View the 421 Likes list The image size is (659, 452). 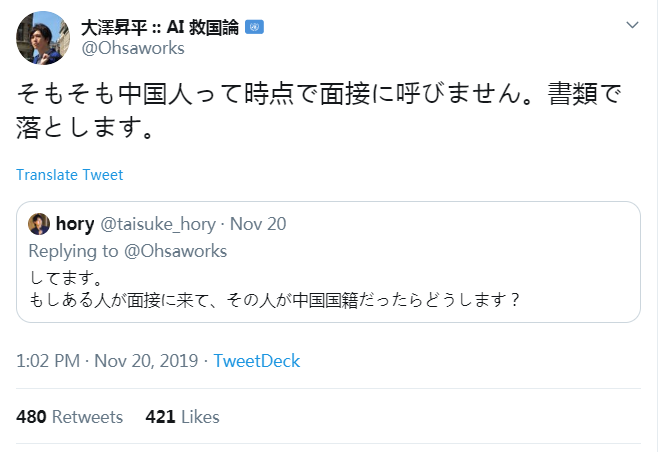click(x=182, y=417)
